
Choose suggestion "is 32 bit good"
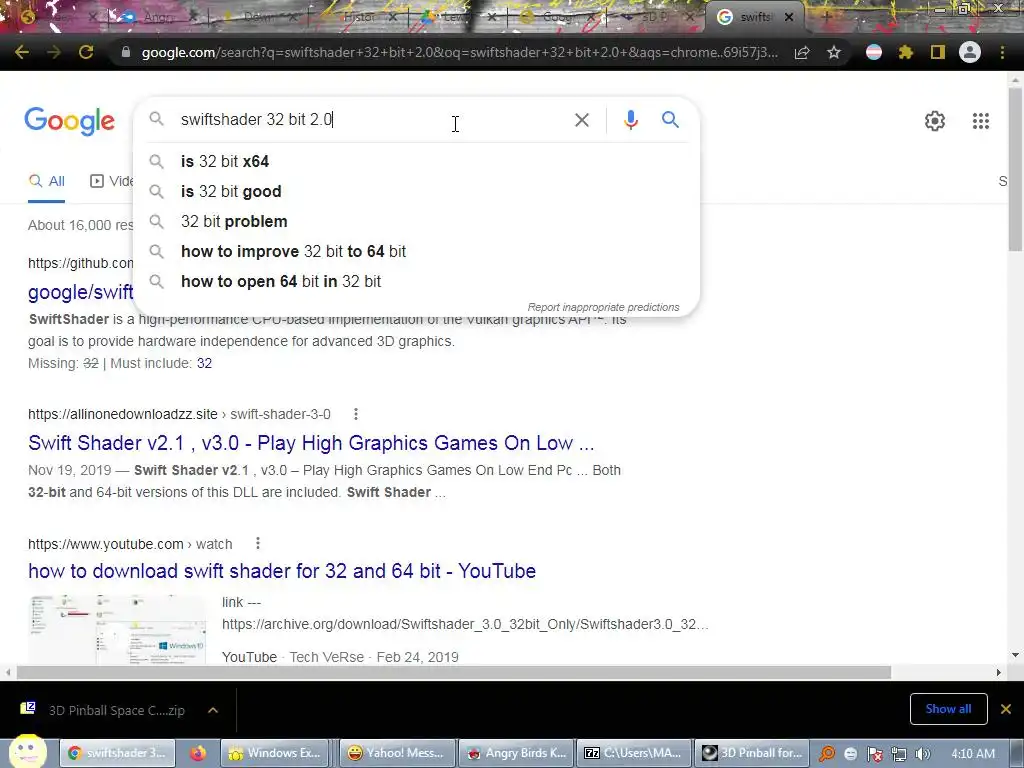[416, 191]
